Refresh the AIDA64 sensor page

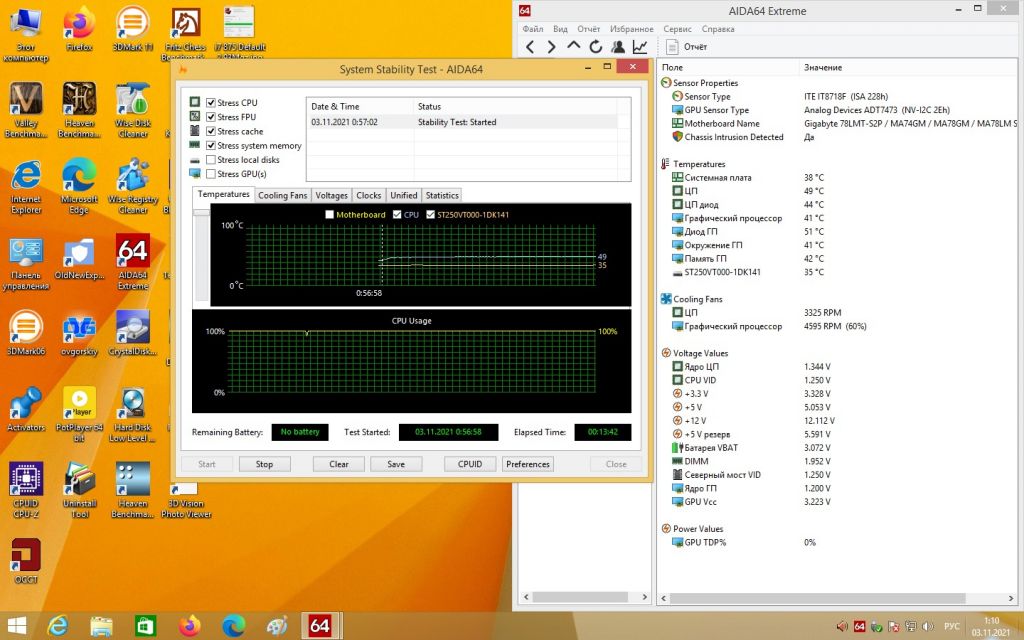pos(595,46)
